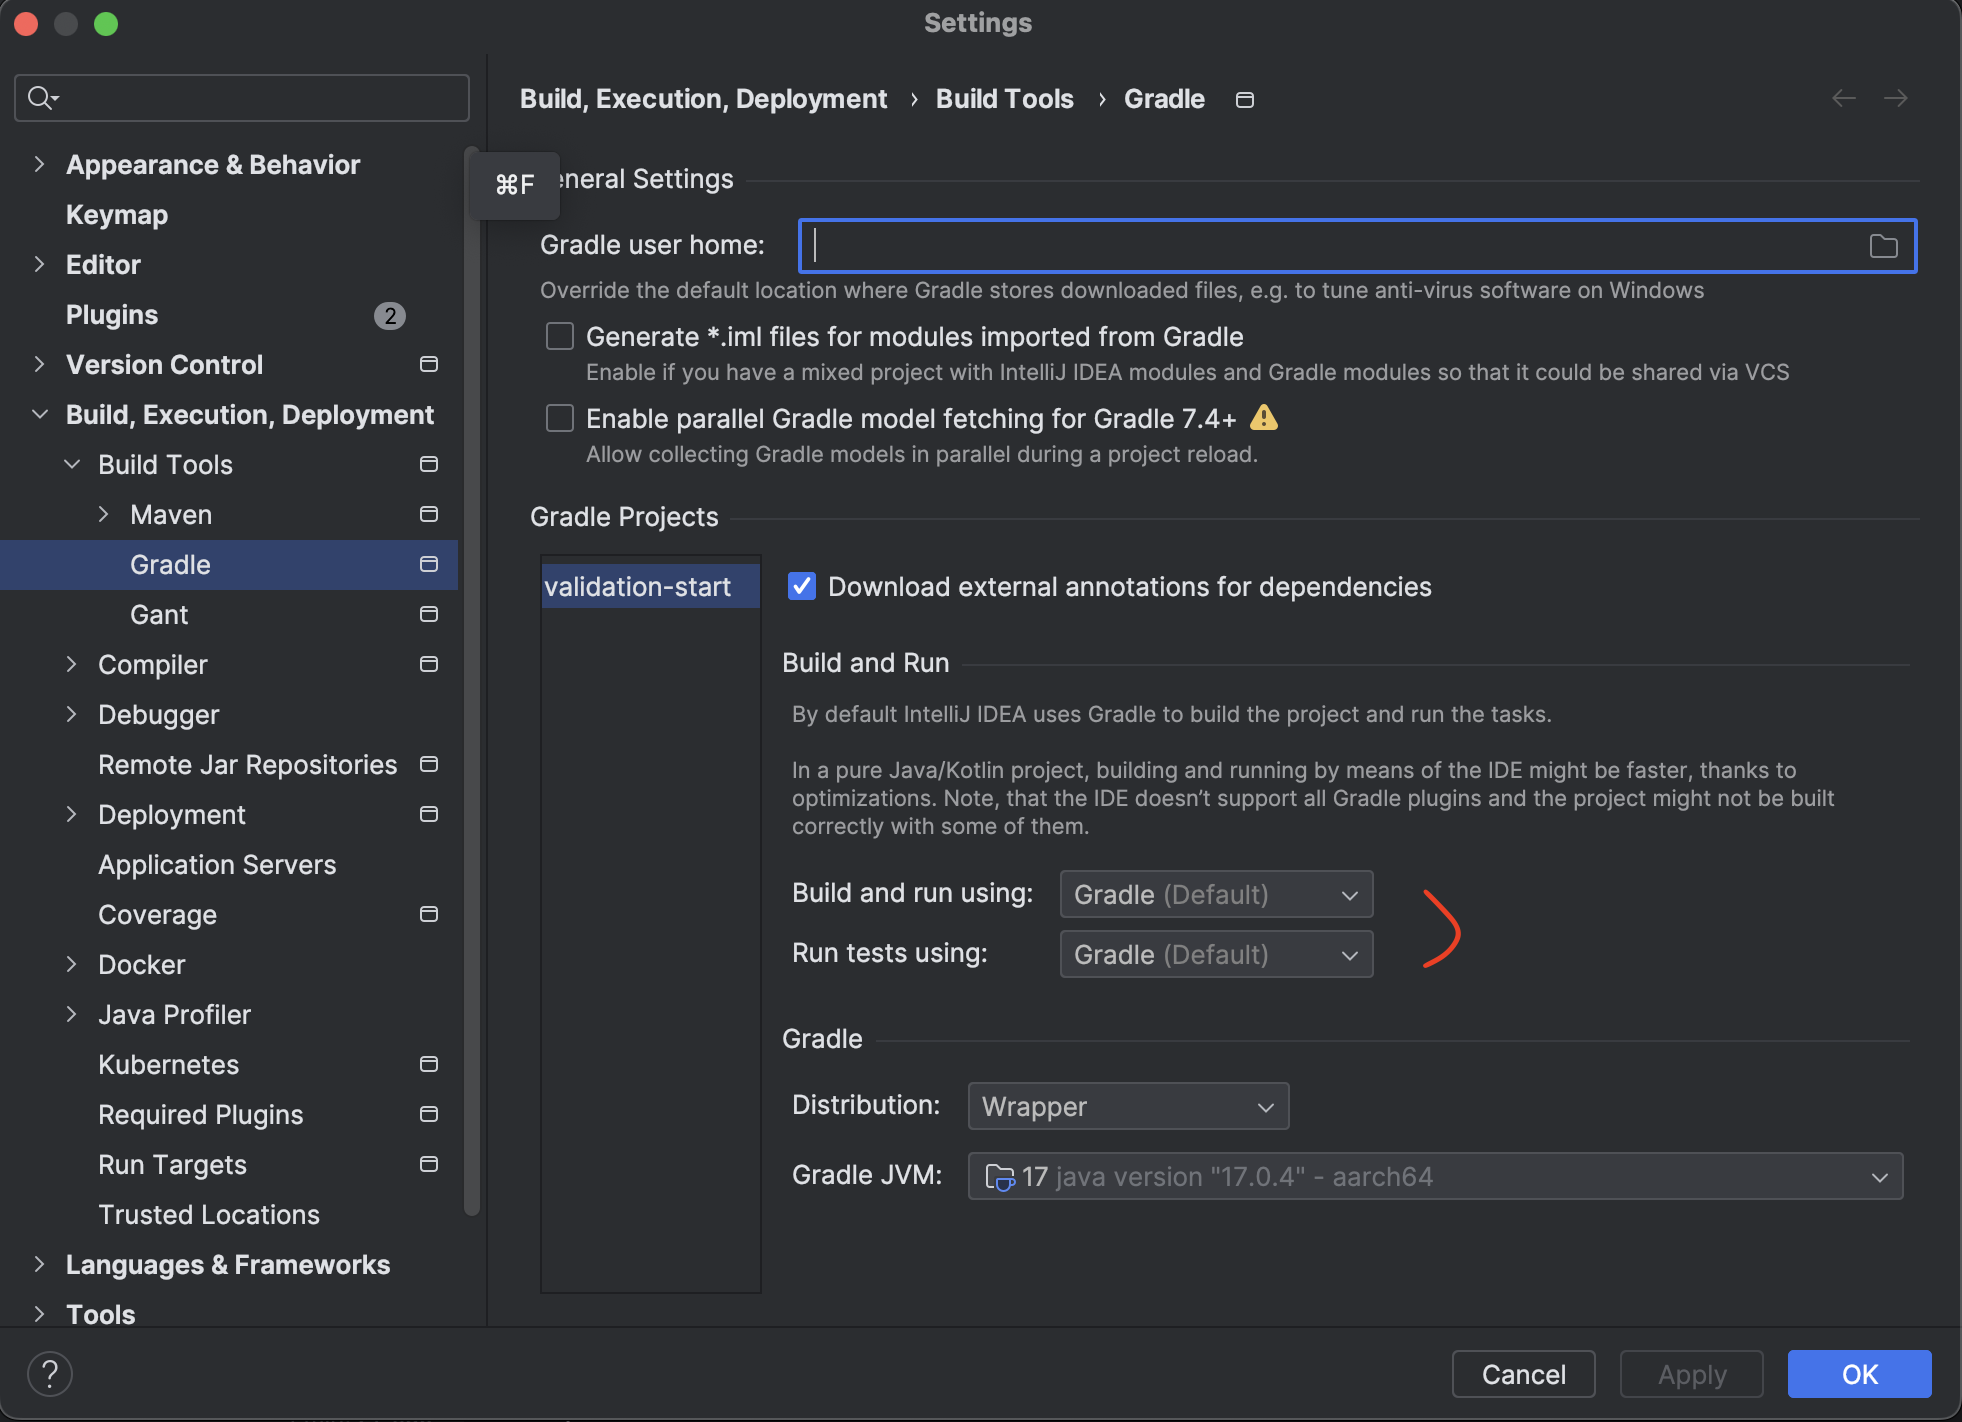Click the settings tree scrollbar

coord(472,680)
